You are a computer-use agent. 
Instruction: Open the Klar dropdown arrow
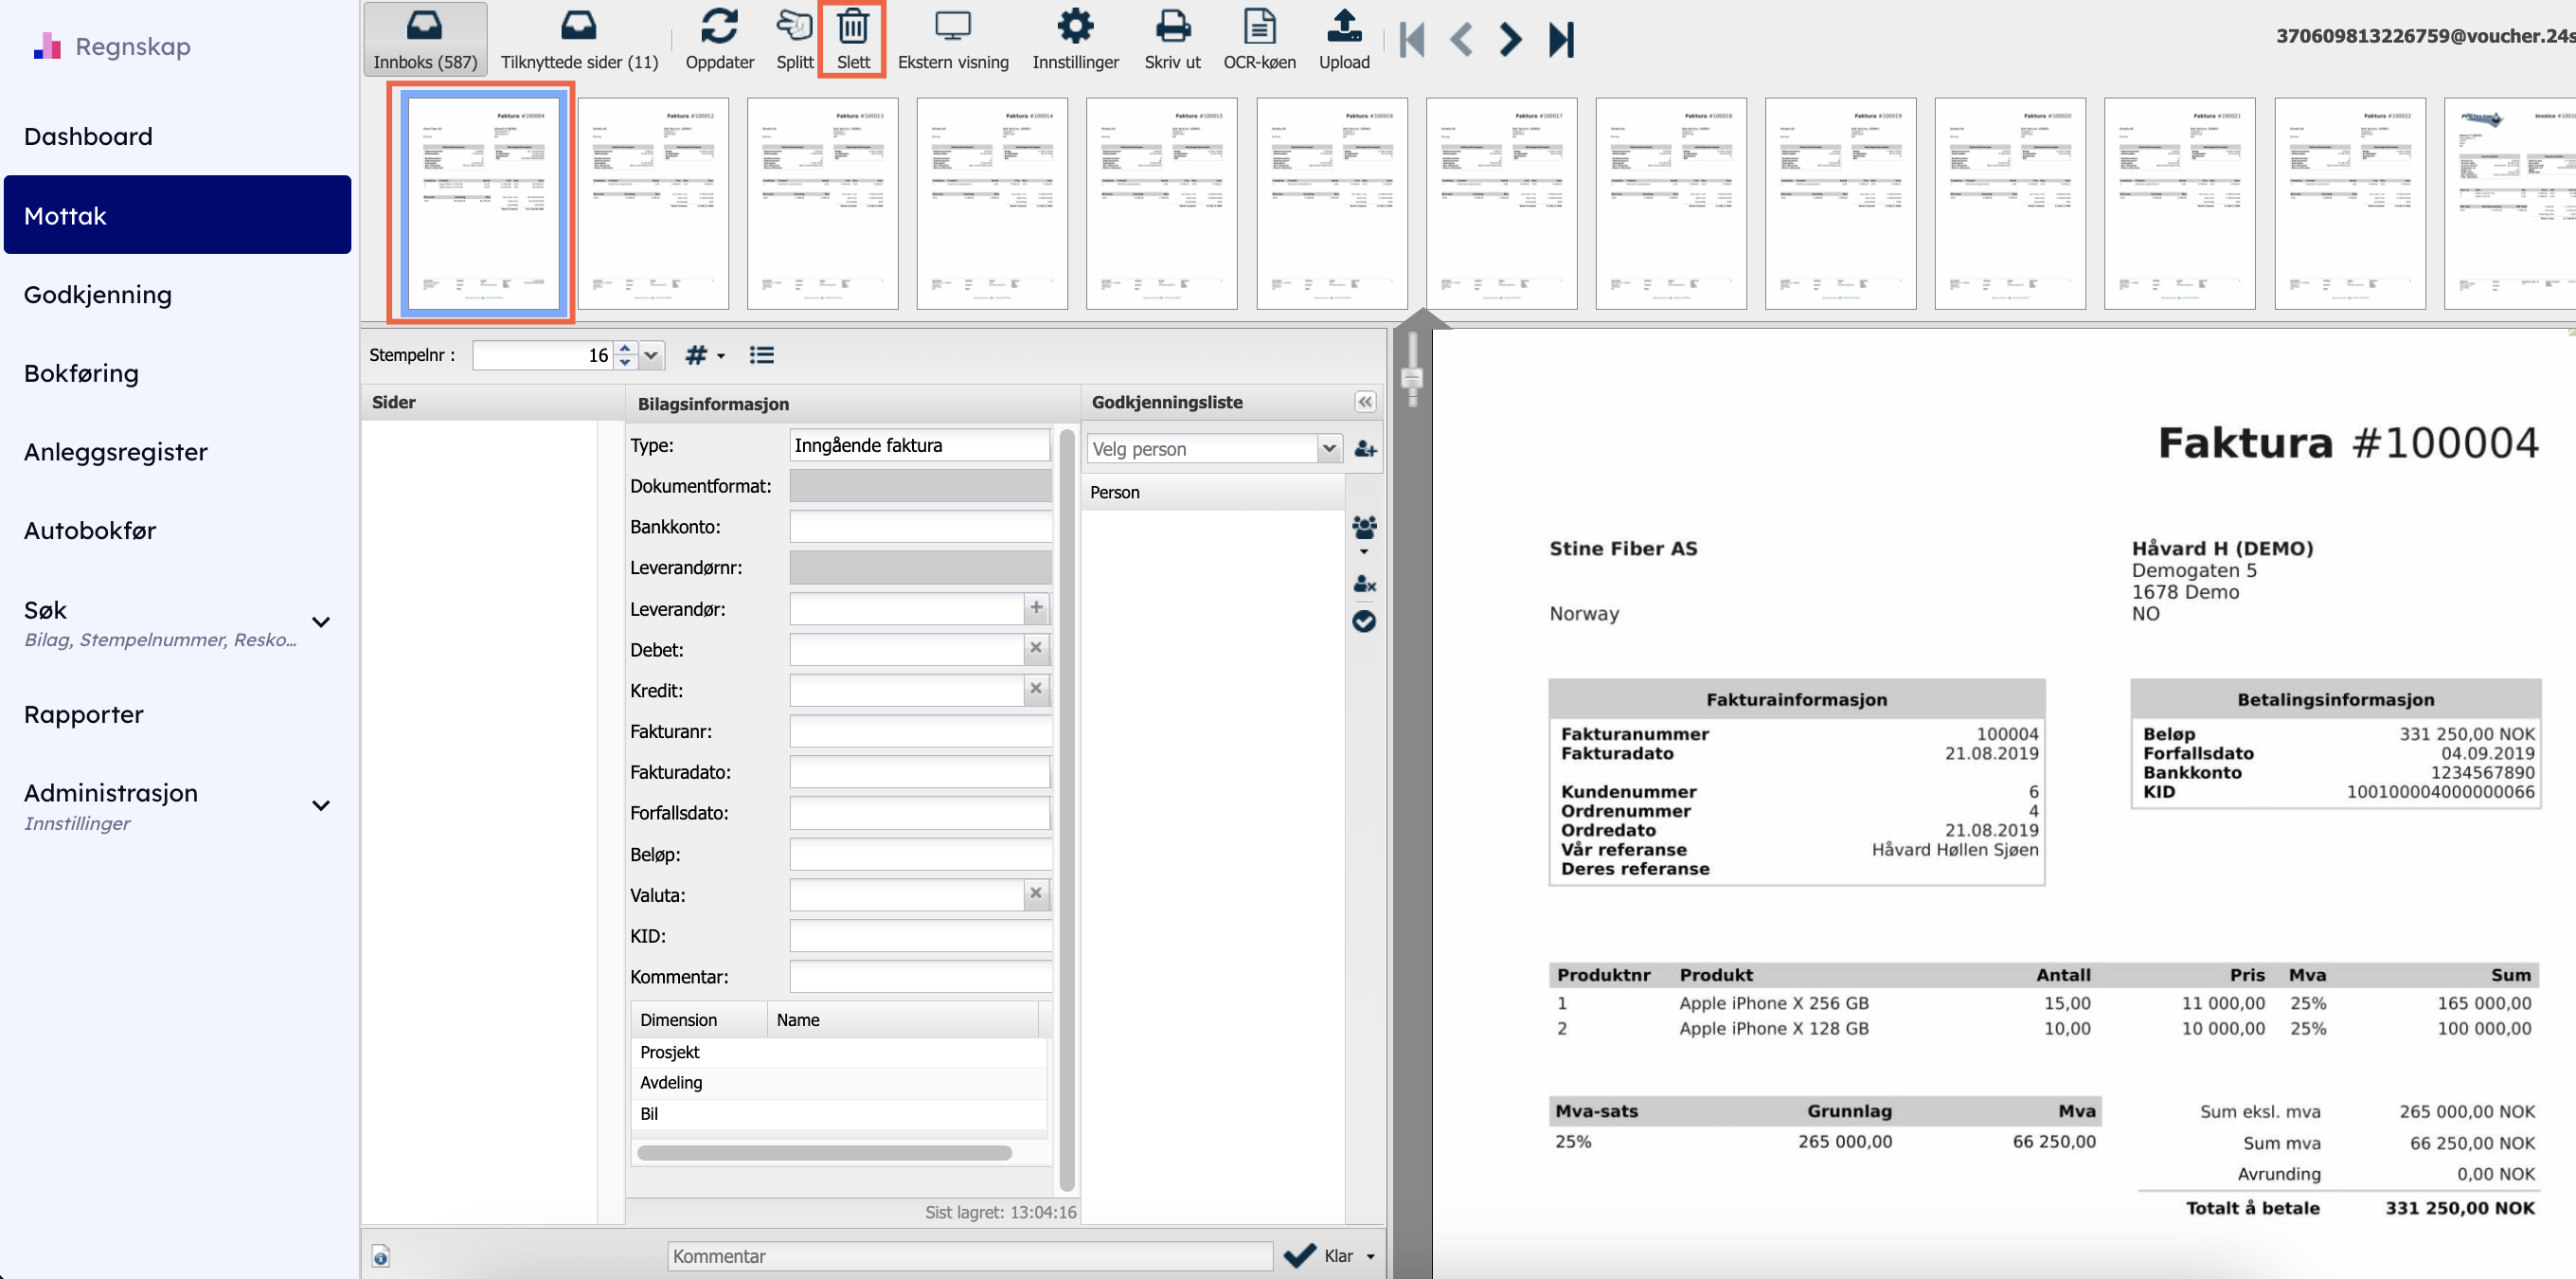1371,1257
